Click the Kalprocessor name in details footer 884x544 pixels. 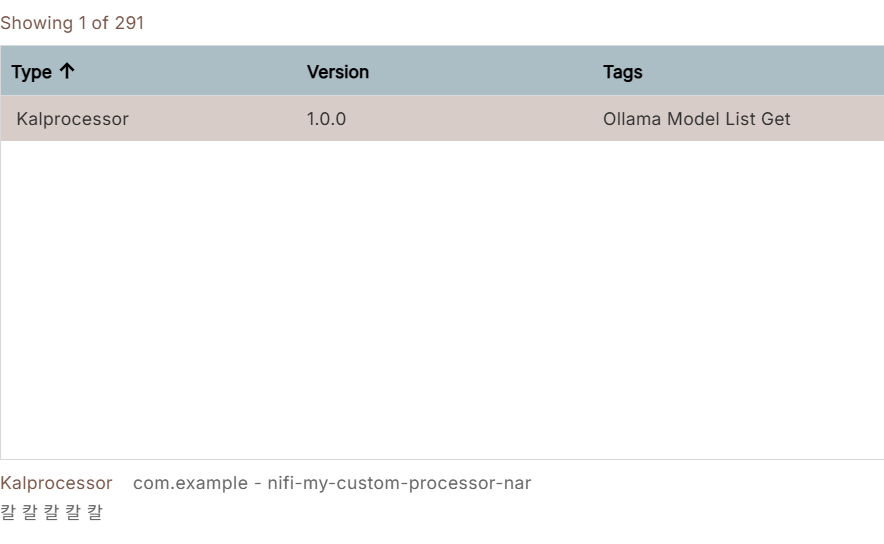pos(56,483)
